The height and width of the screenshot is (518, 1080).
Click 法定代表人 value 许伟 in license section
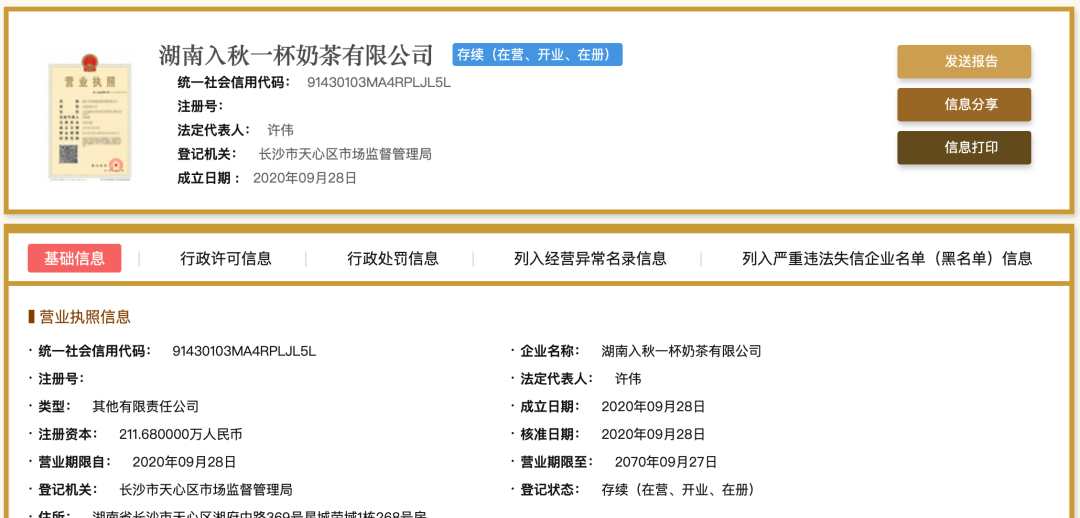click(x=628, y=379)
